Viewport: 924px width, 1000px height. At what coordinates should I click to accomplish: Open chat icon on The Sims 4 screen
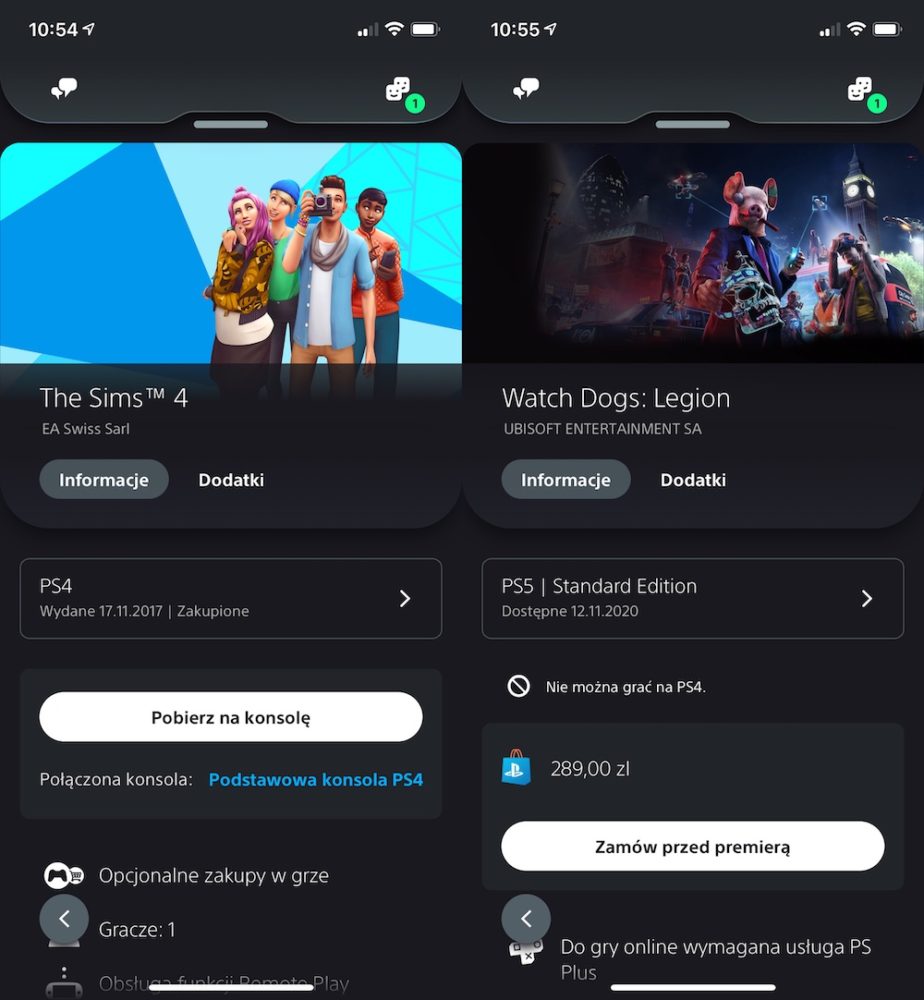point(64,89)
